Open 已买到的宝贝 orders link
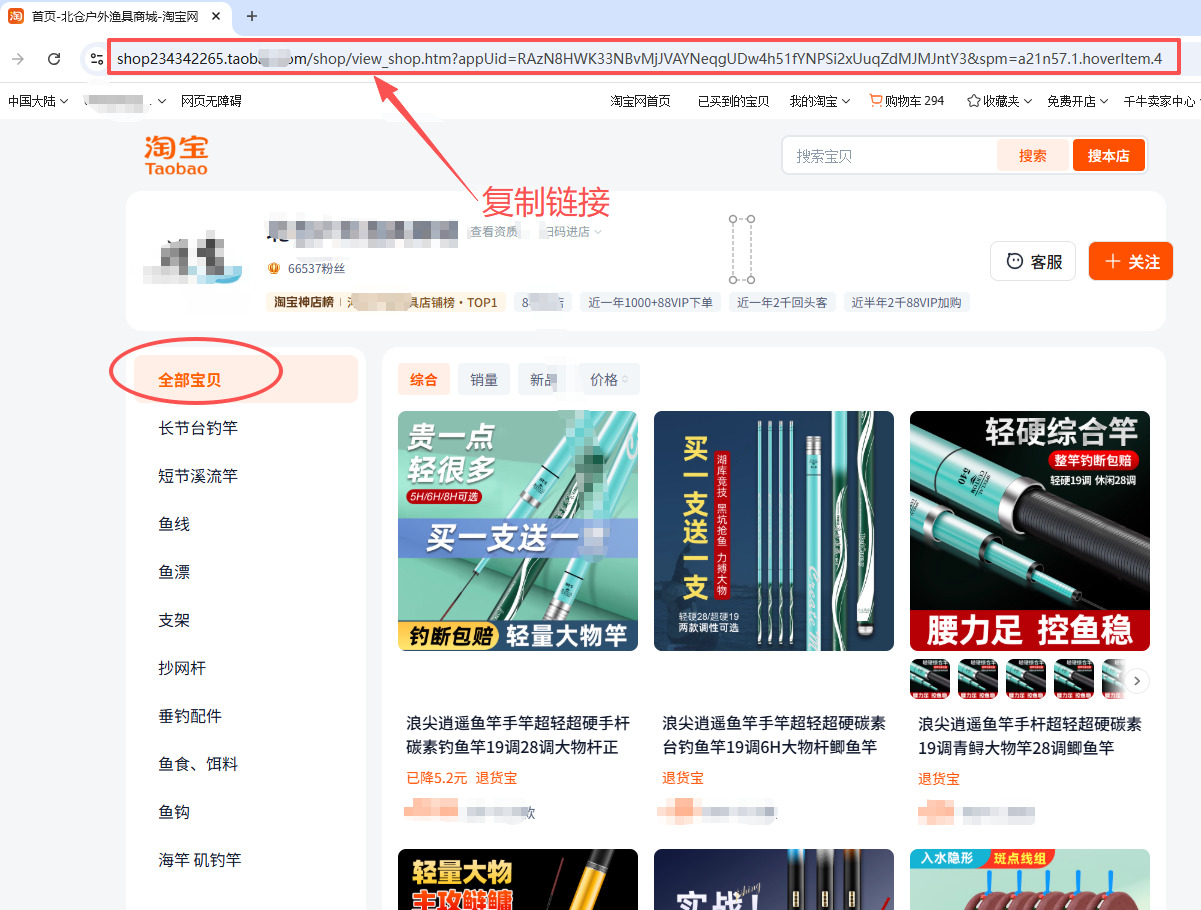The height and width of the screenshot is (910, 1201). point(734,101)
